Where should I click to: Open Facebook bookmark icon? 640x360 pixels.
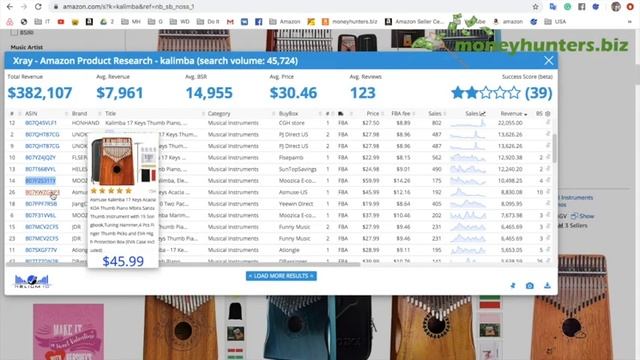tap(258, 22)
